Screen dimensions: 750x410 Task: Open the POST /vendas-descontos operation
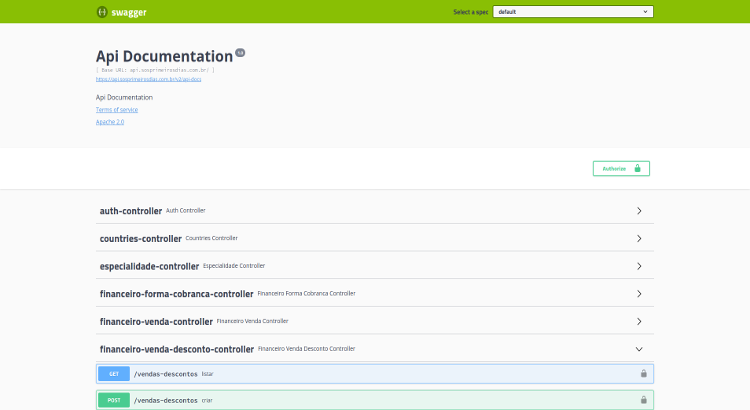(375, 400)
